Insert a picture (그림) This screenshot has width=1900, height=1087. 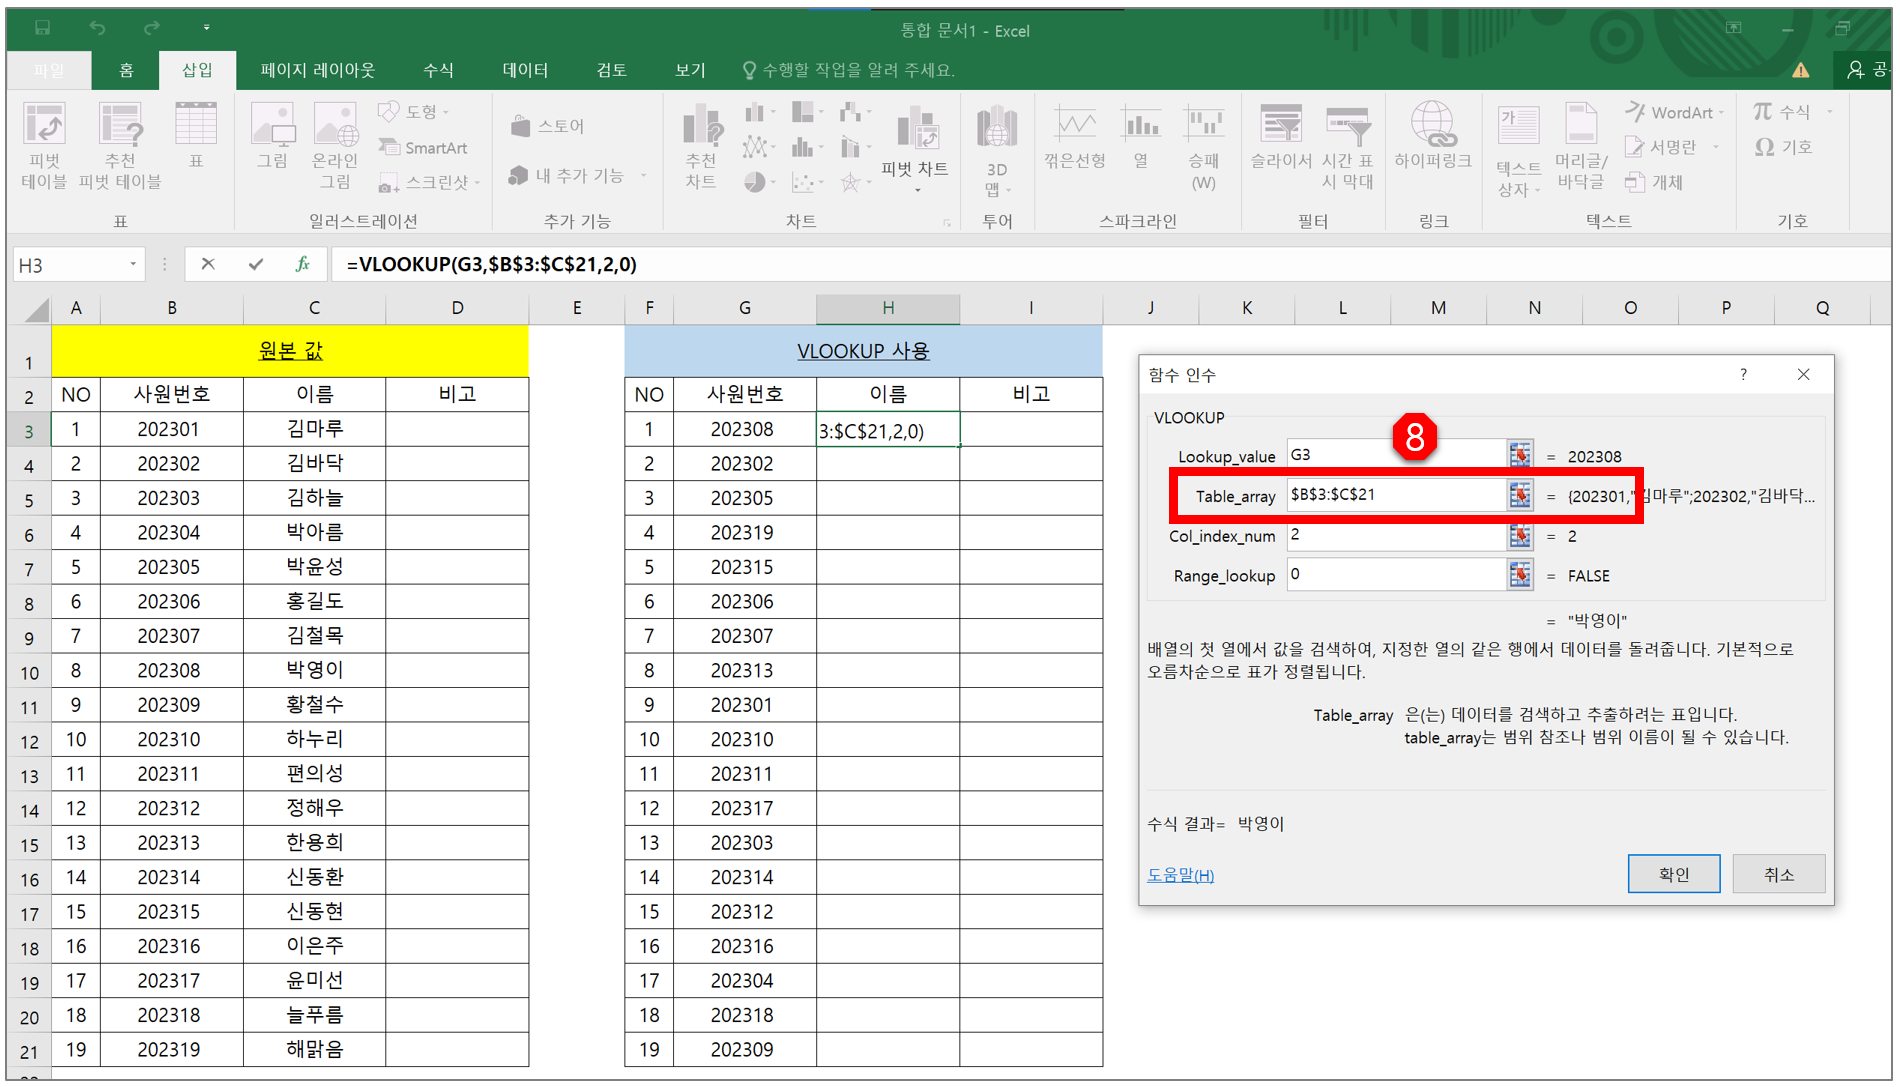272,135
